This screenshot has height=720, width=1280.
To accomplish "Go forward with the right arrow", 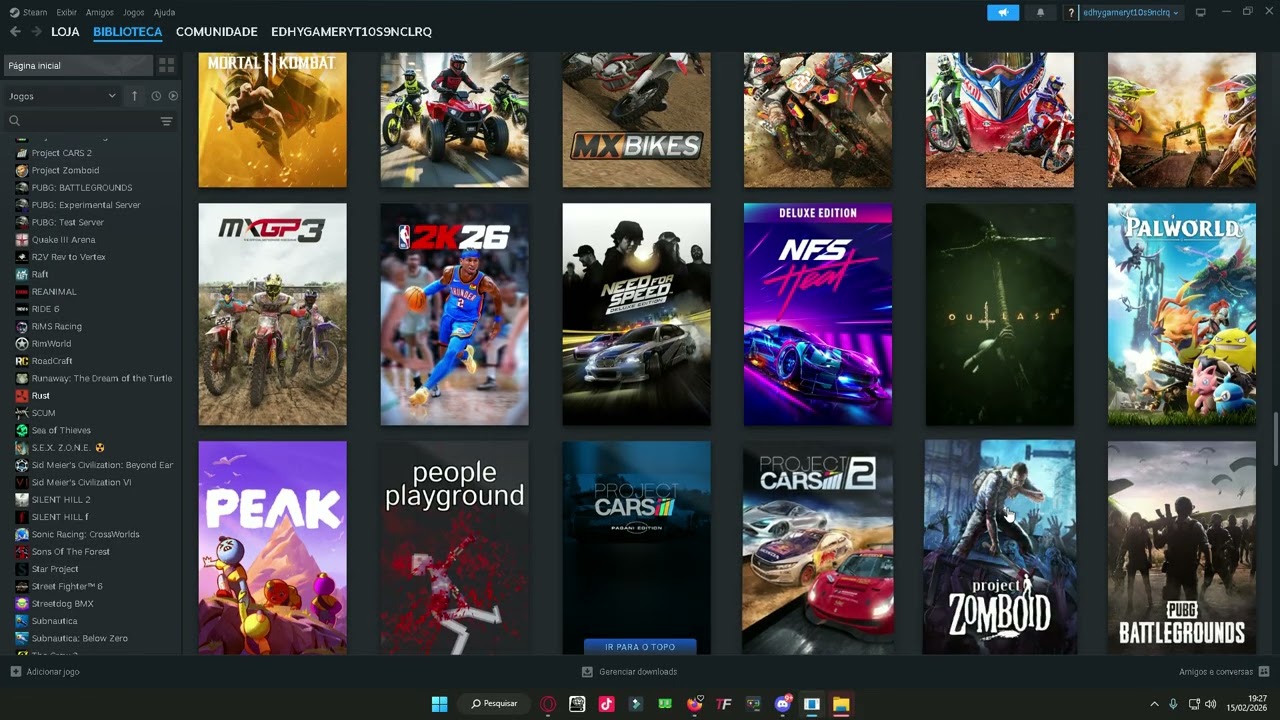I will coord(36,32).
